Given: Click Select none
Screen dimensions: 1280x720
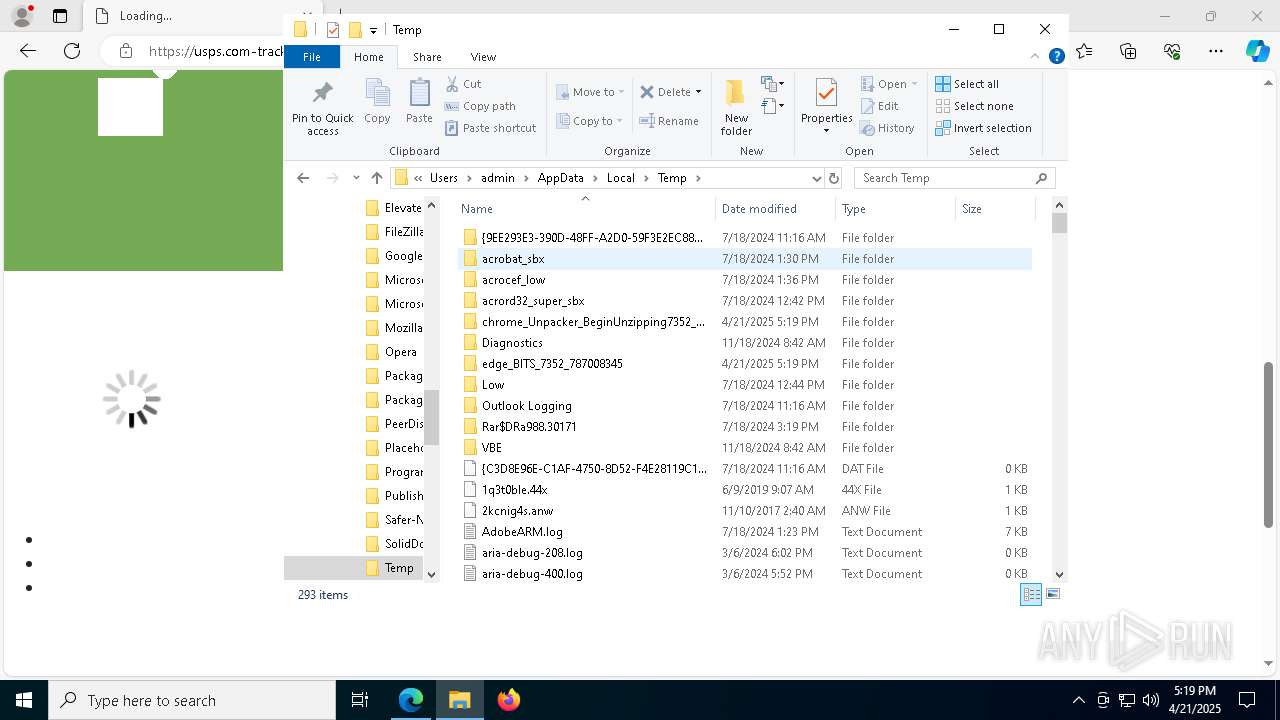Looking at the screenshot, I should tap(974, 106).
